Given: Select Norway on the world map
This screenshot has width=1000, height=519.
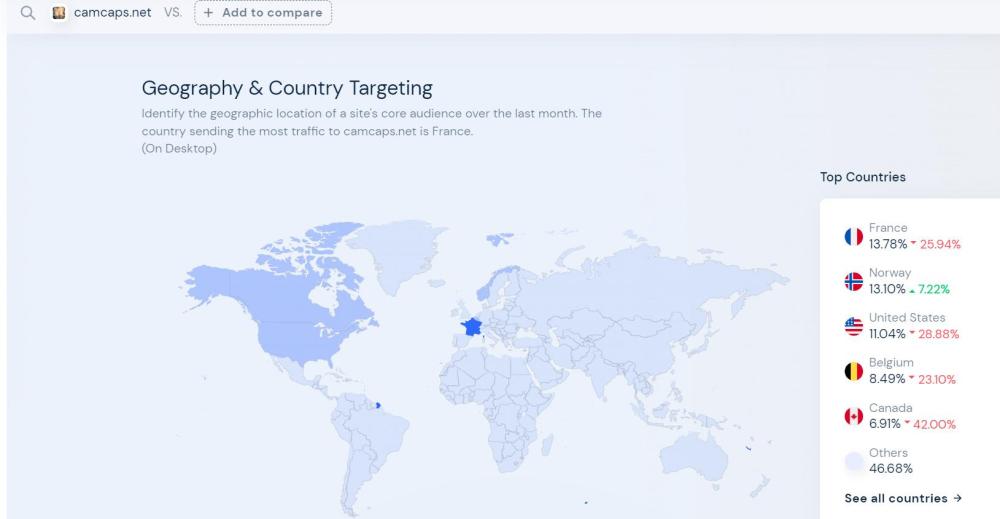Looking at the screenshot, I should pos(483,285).
